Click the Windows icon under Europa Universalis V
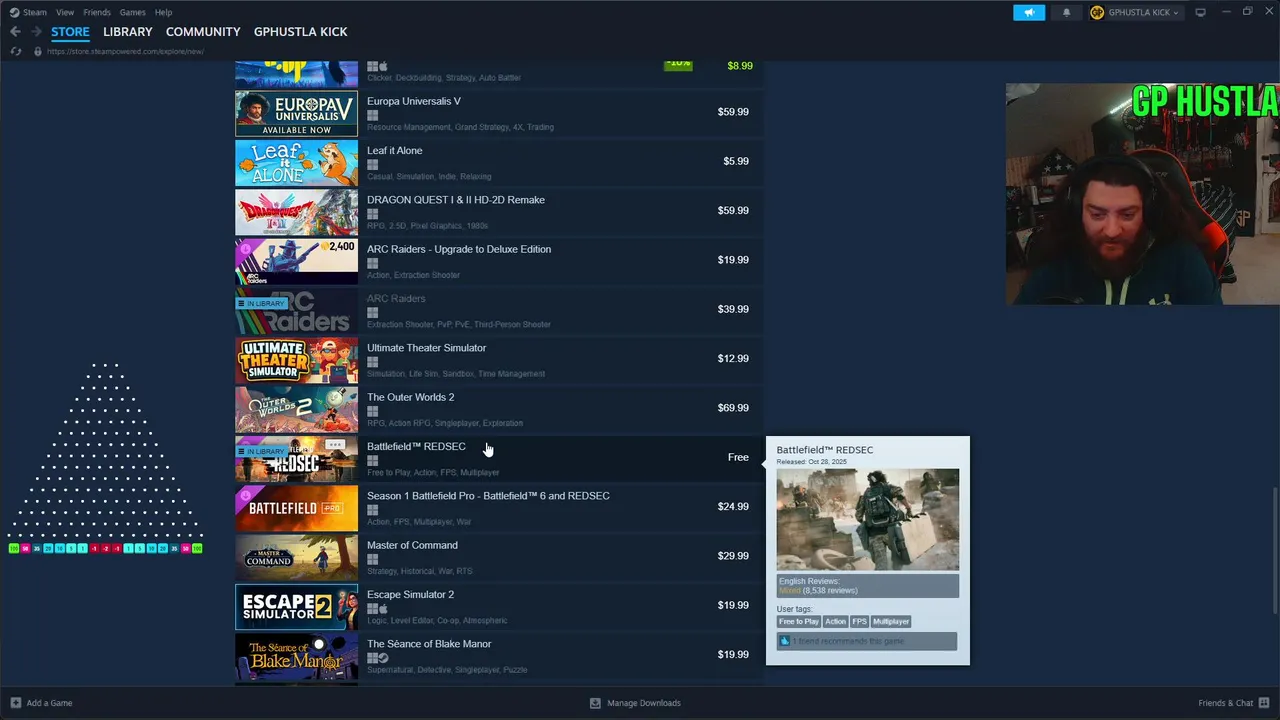The height and width of the screenshot is (720, 1280). [x=372, y=115]
